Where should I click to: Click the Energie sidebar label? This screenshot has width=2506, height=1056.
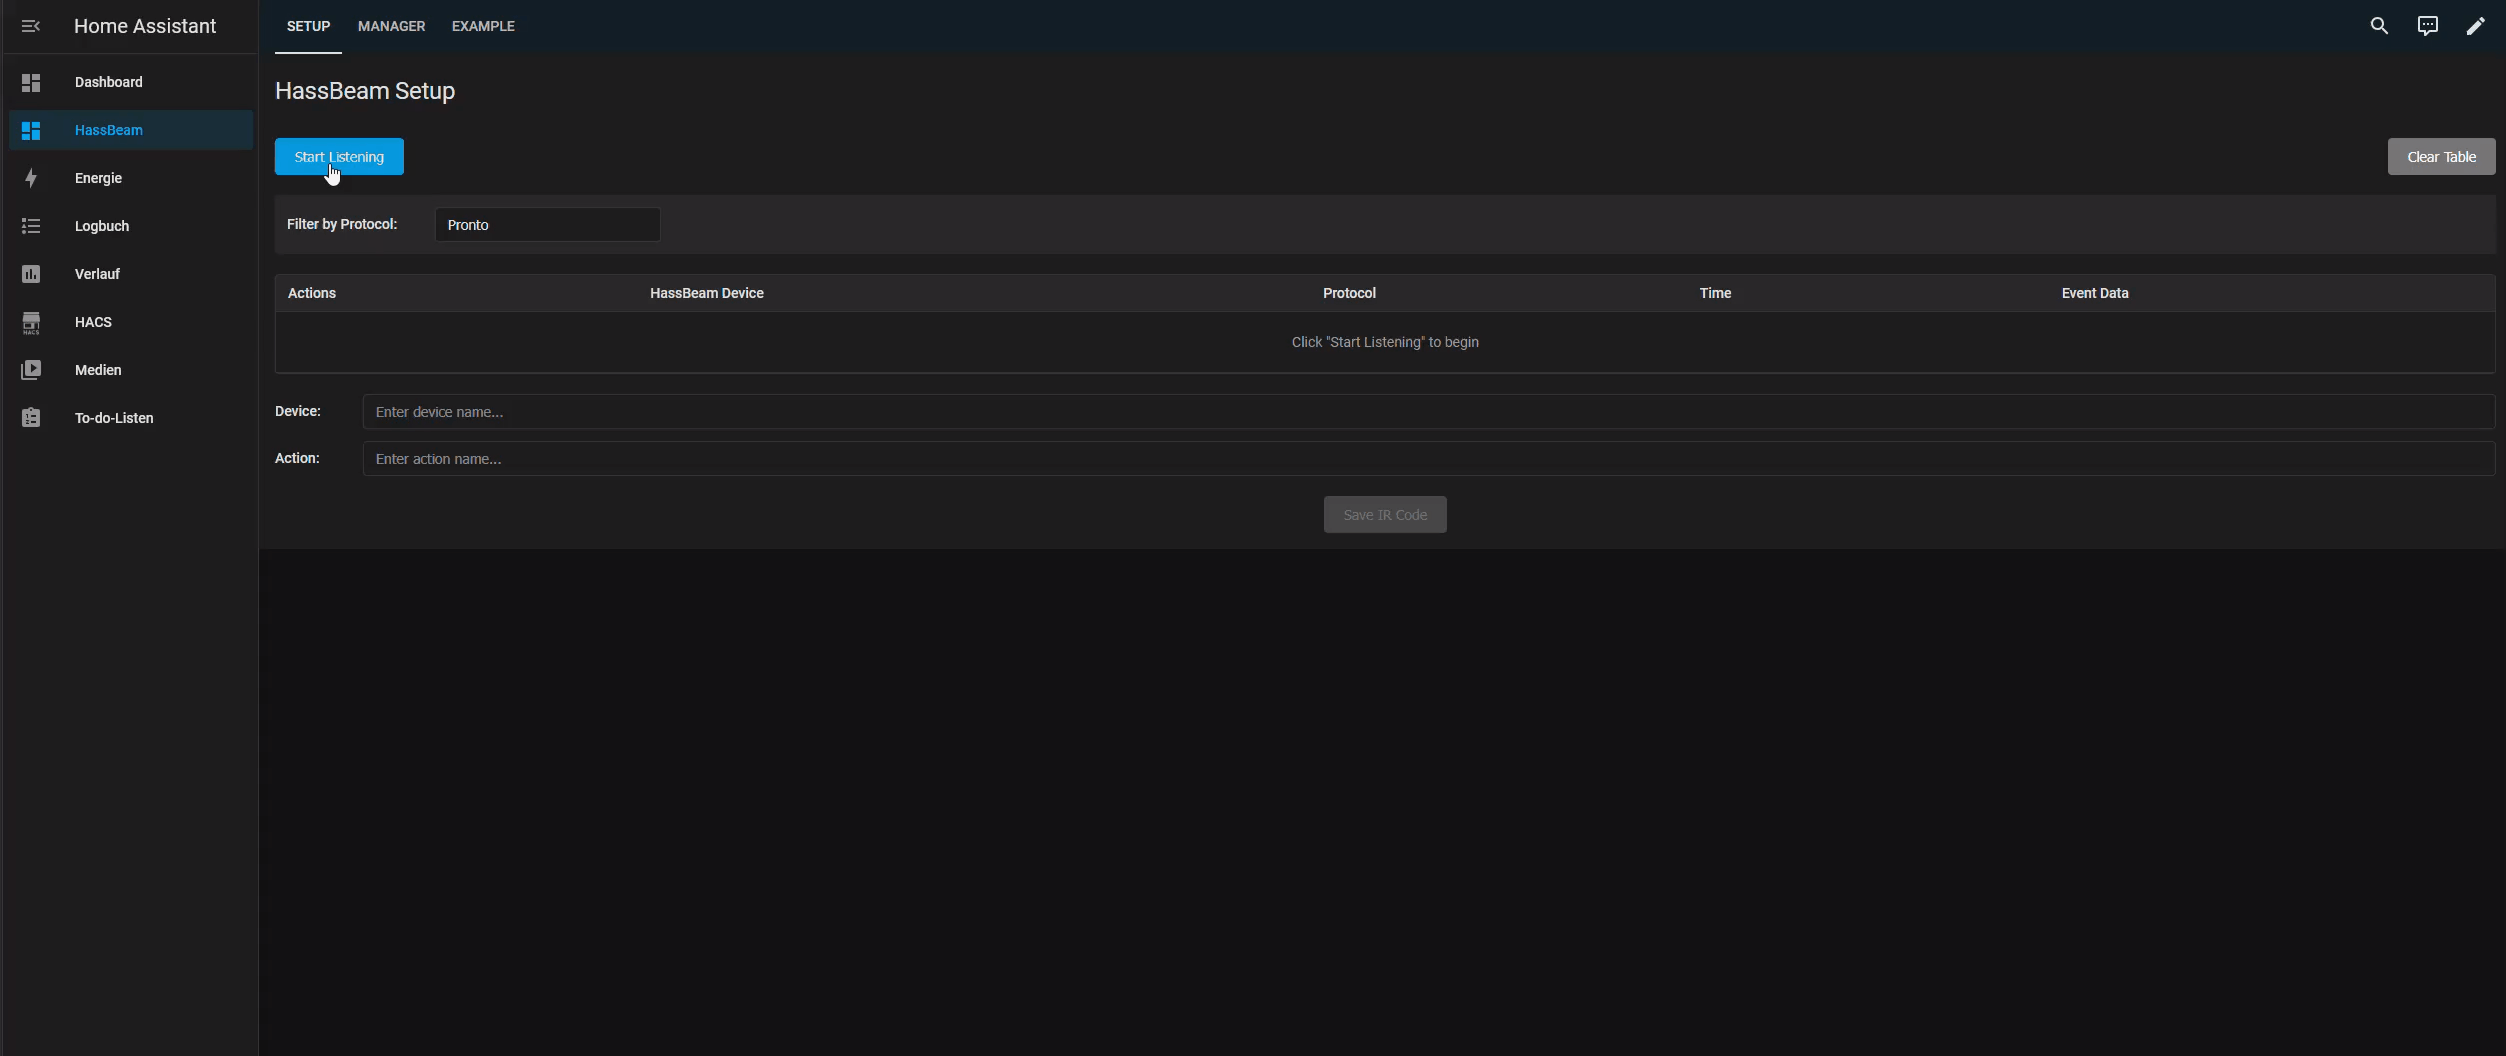[98, 178]
